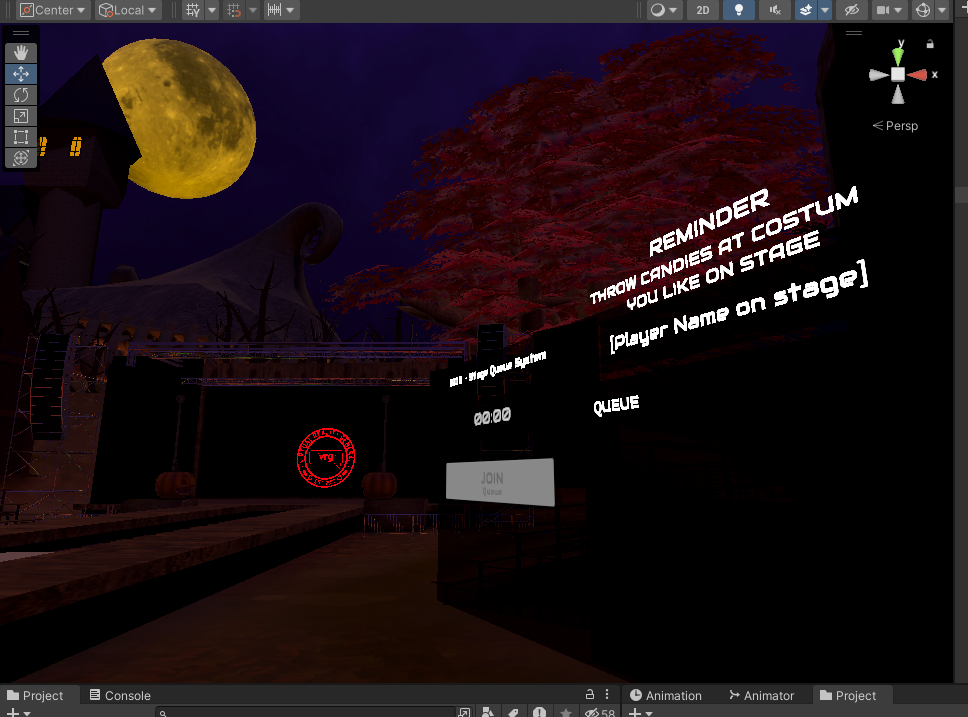Click the center cube of orientation gizmo
Image resolution: width=968 pixels, height=717 pixels.
pyautogui.click(x=898, y=75)
